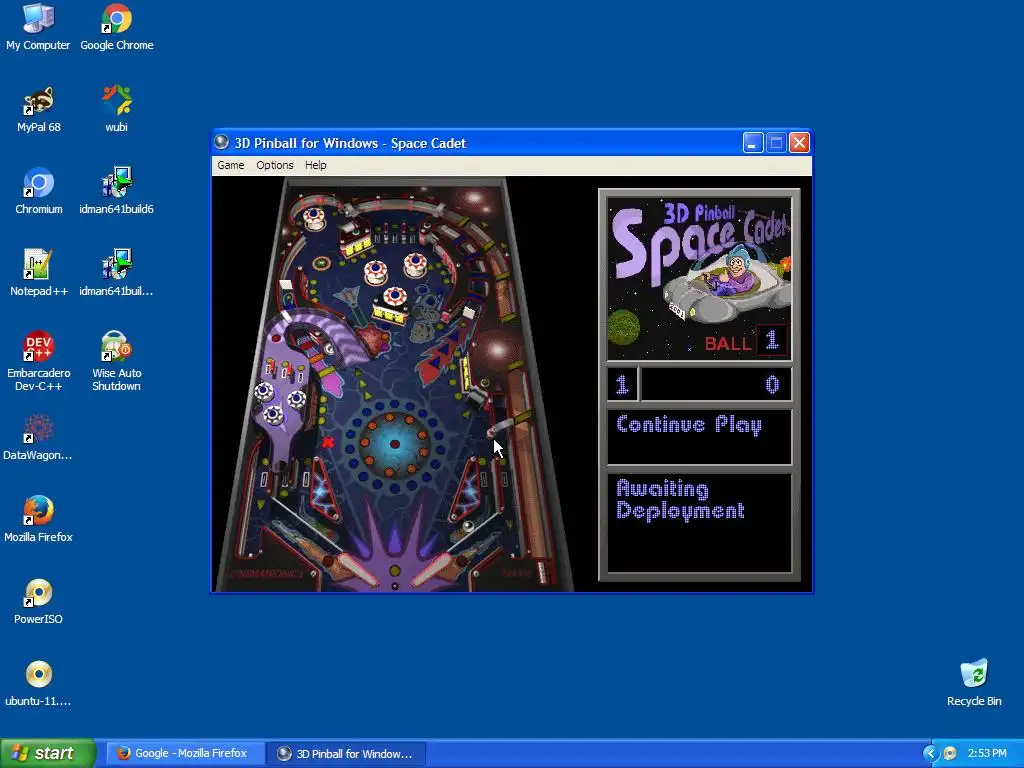Click the red X marker on table

pos(328,442)
